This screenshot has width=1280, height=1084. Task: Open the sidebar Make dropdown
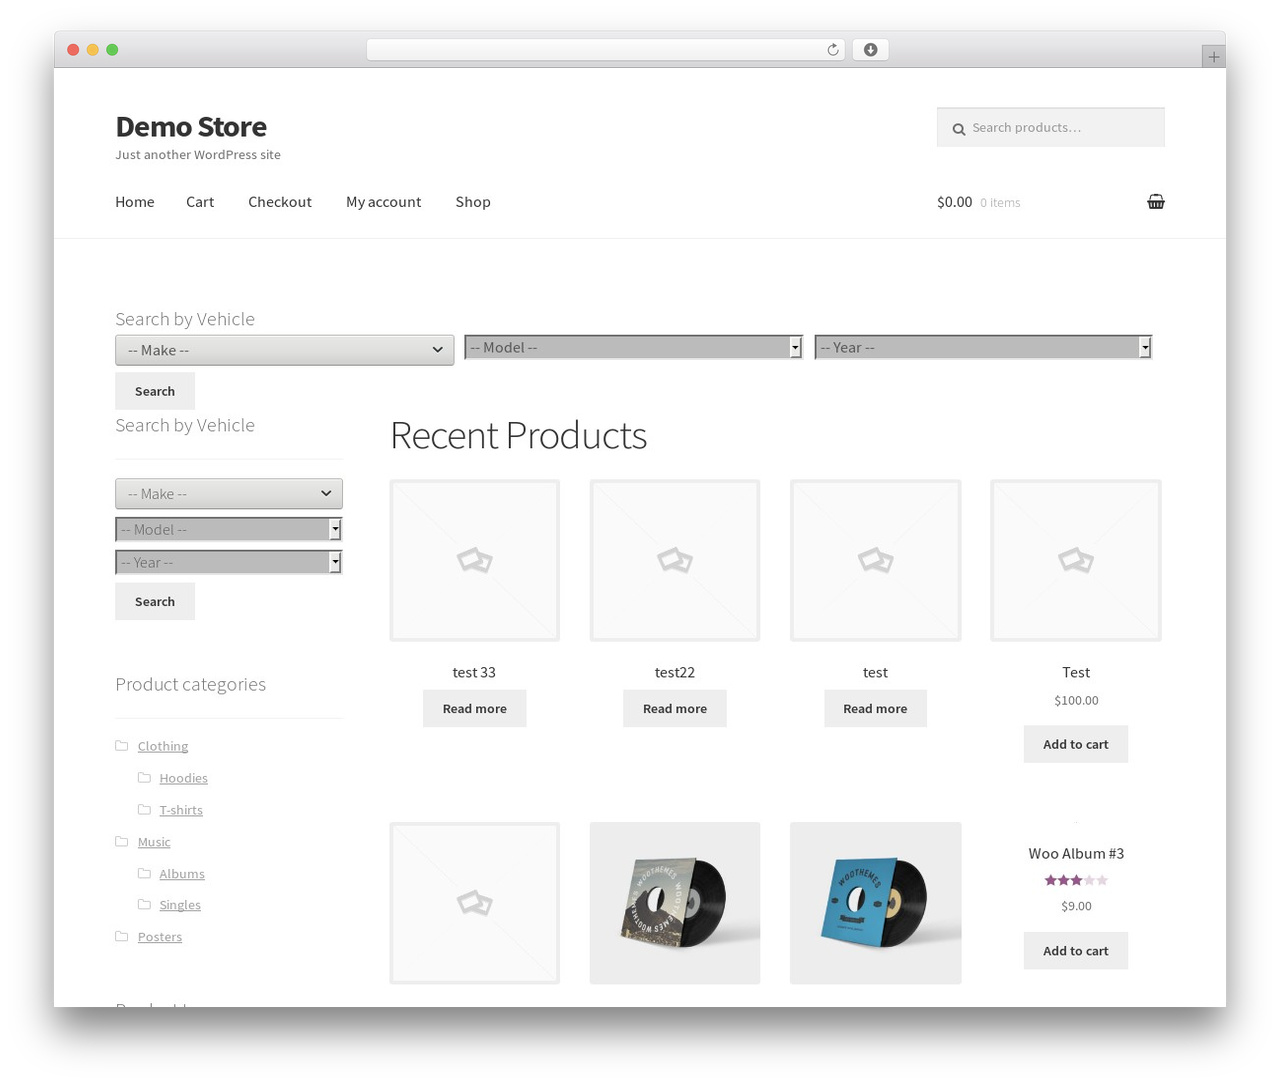coord(229,494)
